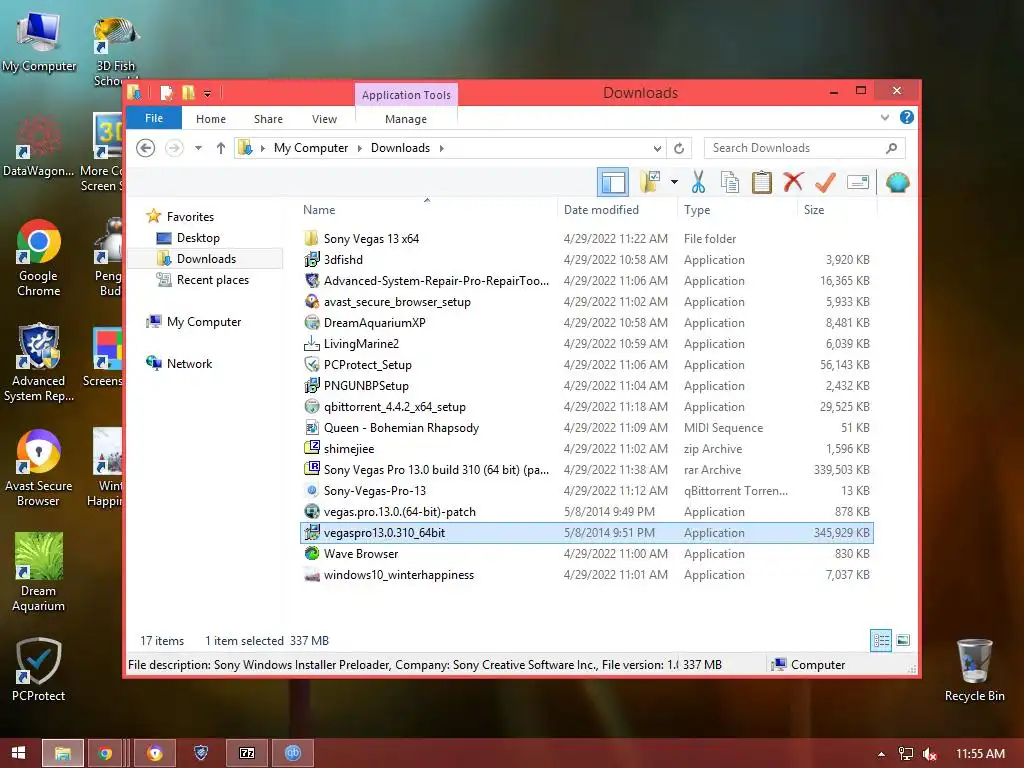Click Downloads in the address breadcrumb
Image resolution: width=1024 pixels, height=768 pixels.
(x=400, y=148)
